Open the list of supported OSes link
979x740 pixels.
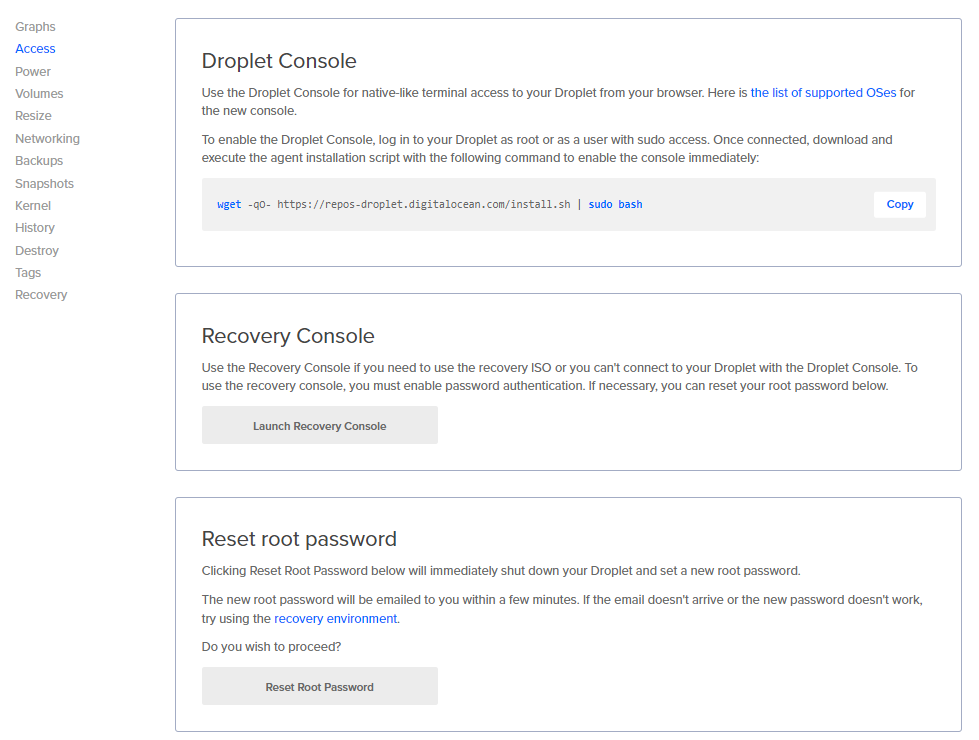coord(823,93)
